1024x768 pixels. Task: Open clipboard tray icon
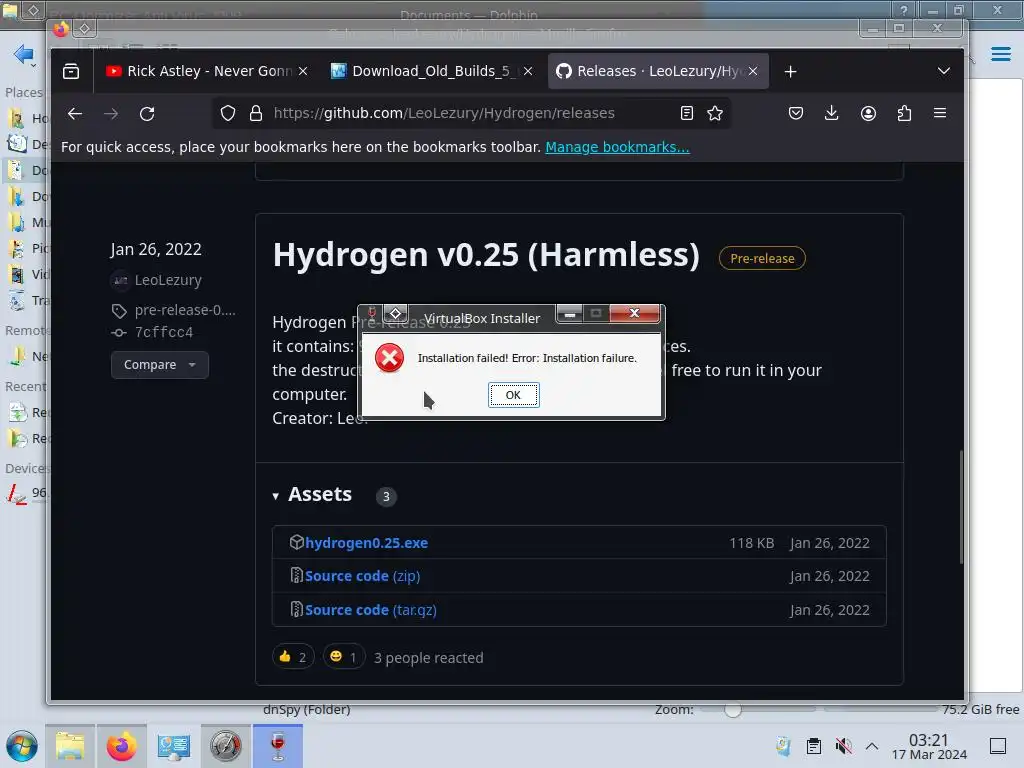tap(814, 746)
